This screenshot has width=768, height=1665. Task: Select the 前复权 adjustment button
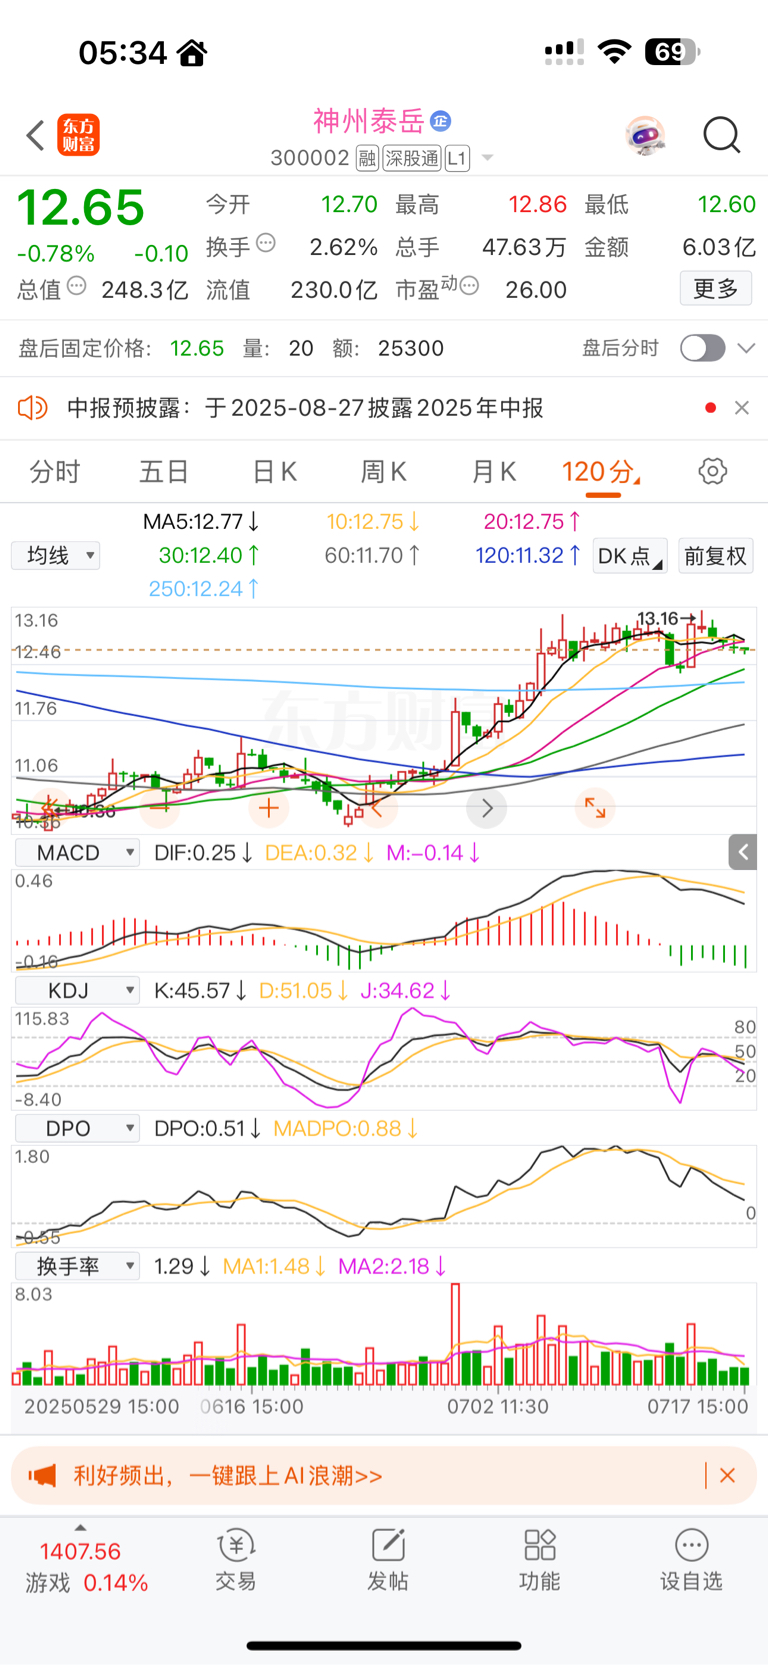tap(715, 556)
